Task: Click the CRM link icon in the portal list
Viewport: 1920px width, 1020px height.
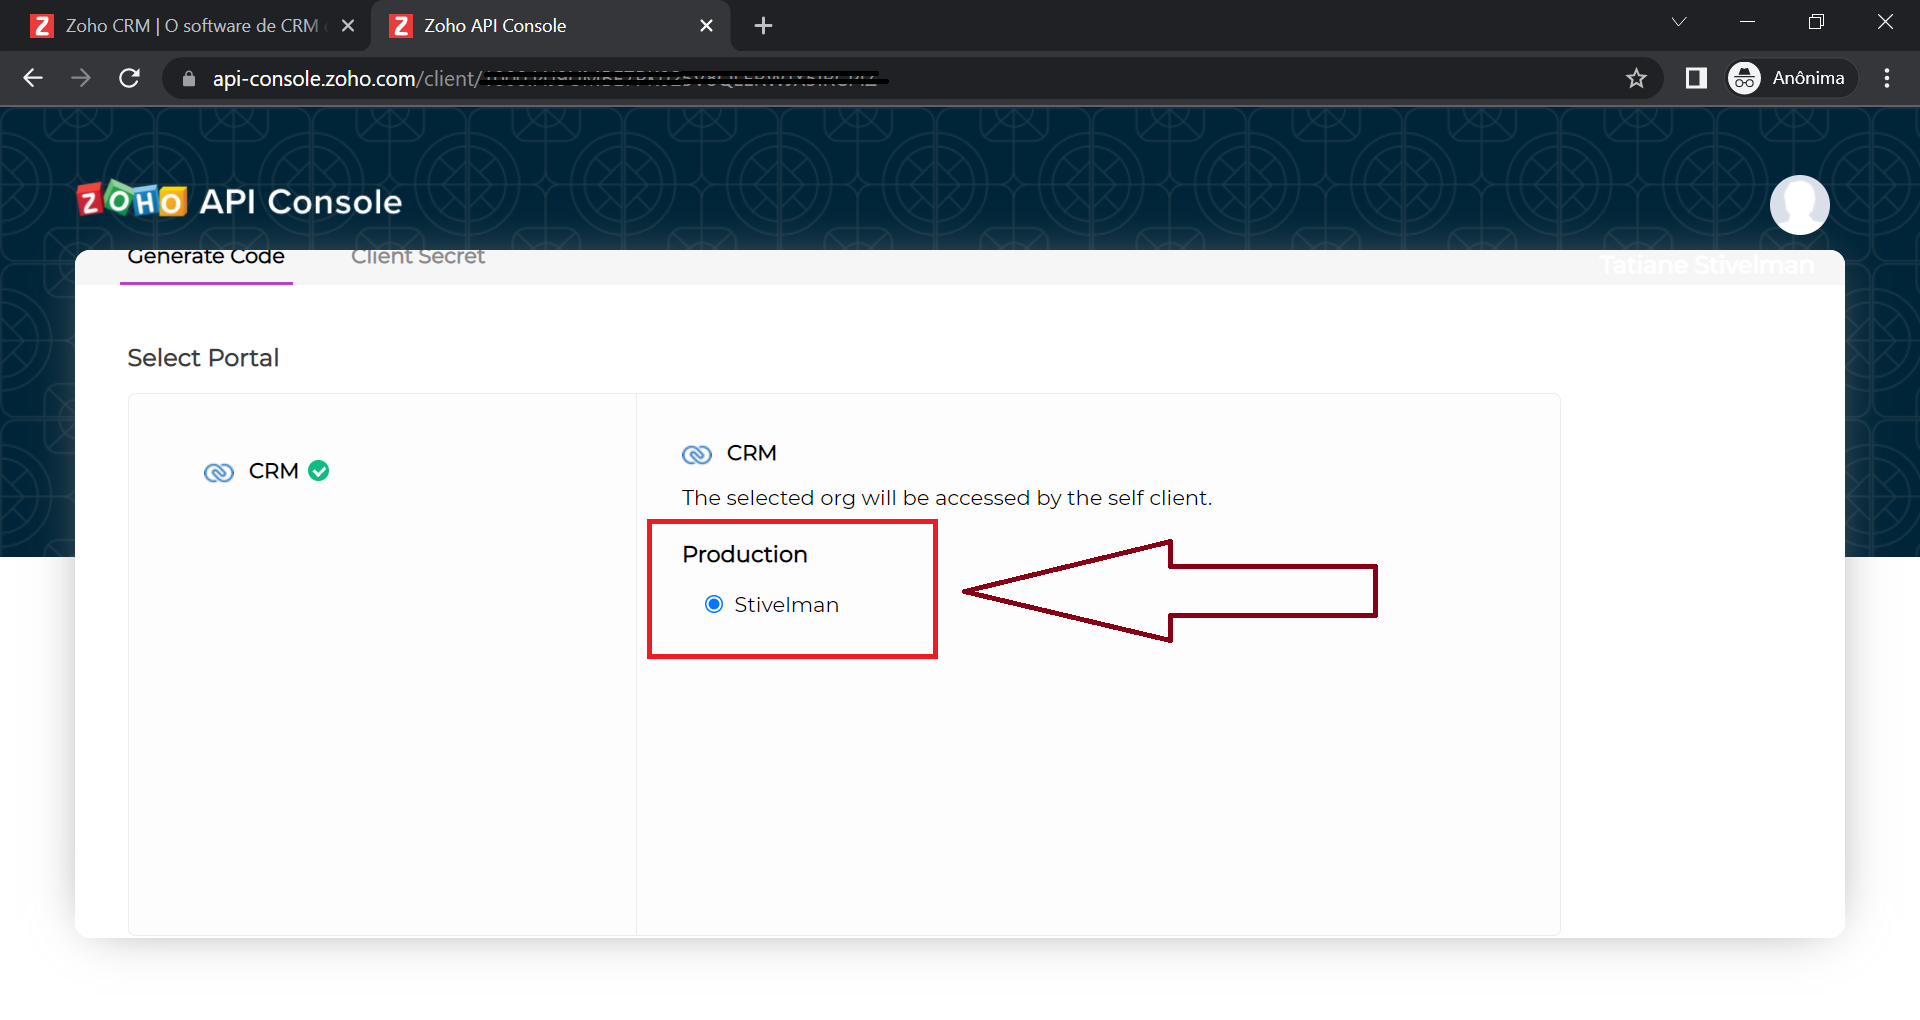Action: coord(219,472)
